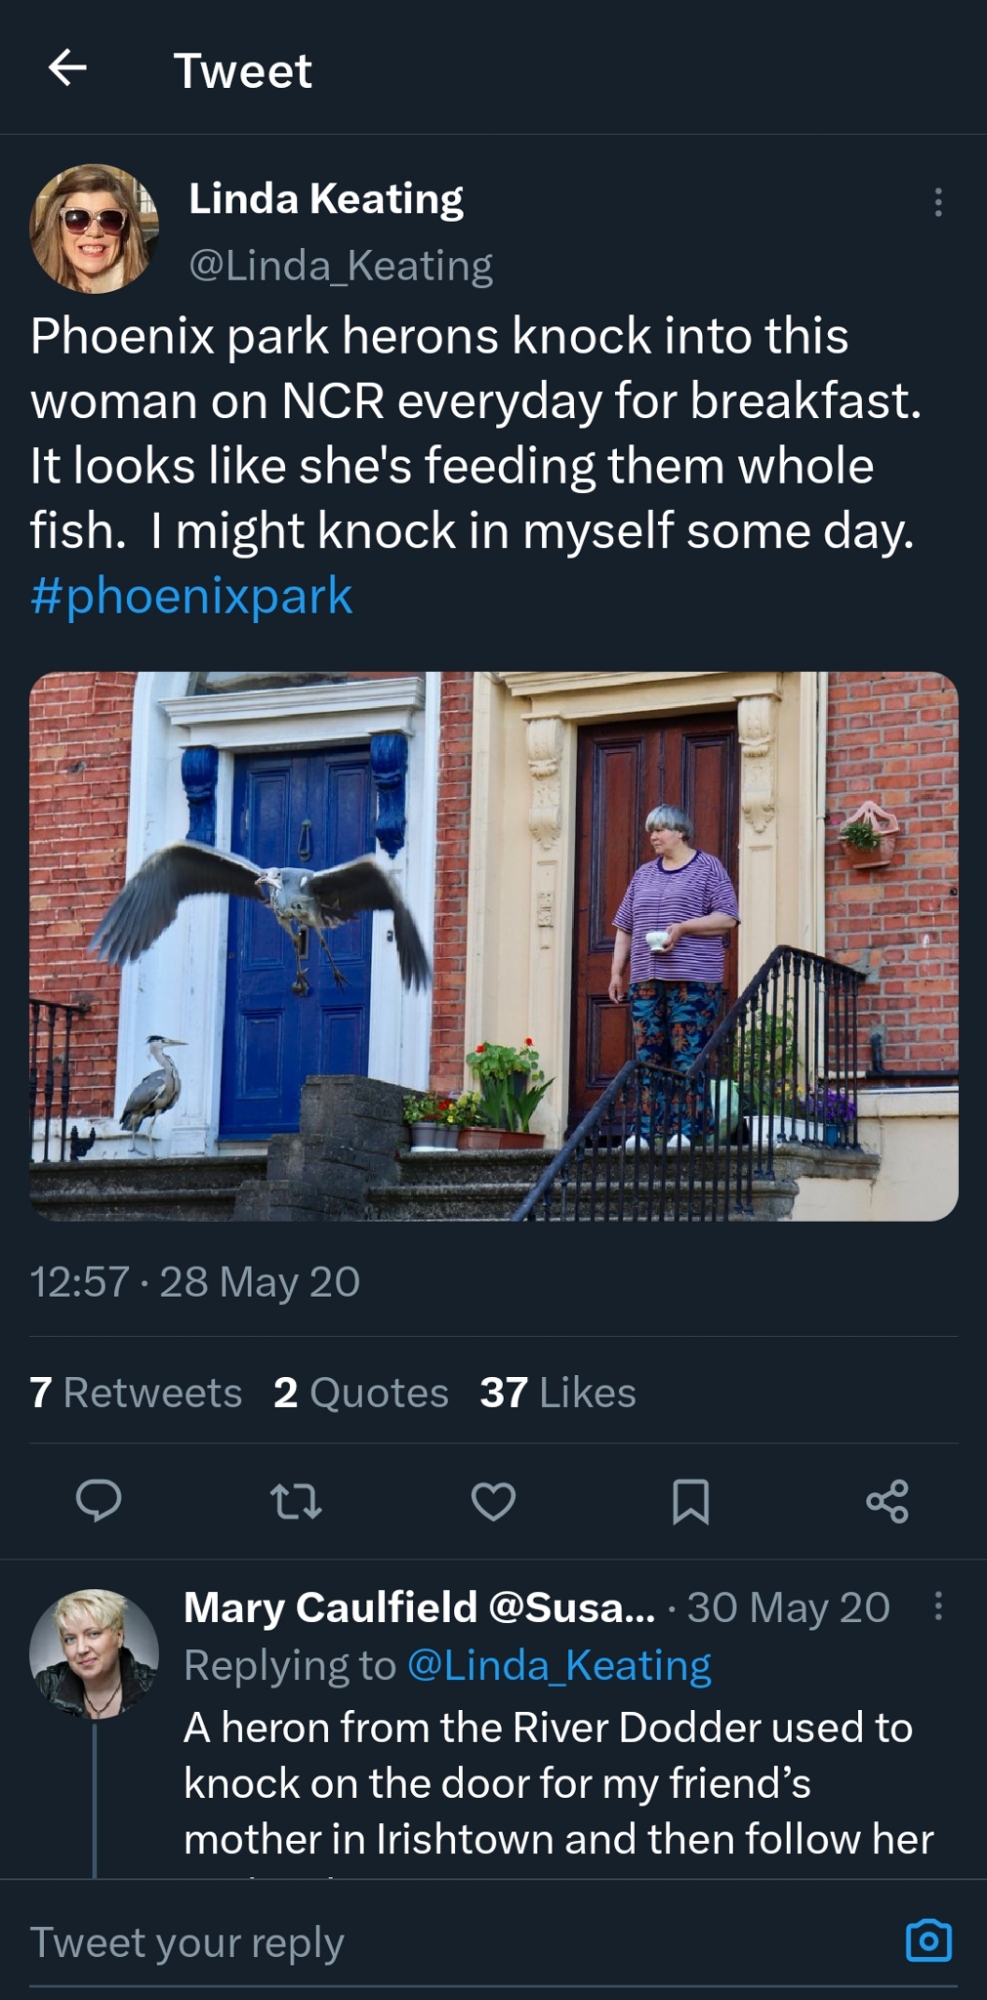Open the main tweet's three-dot menu
This screenshot has width=987, height=2000.
click(x=937, y=203)
